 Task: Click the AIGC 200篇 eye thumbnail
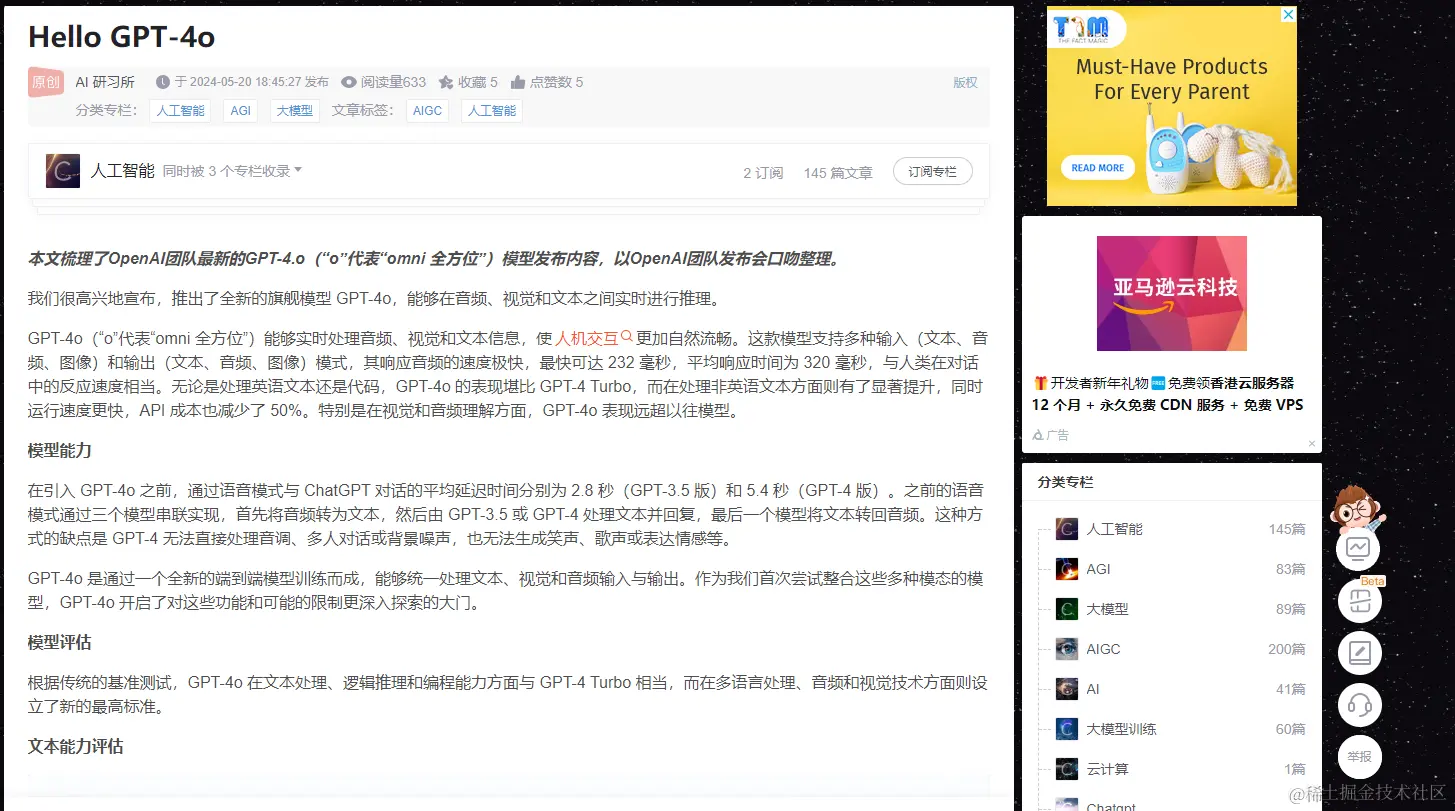(x=1067, y=649)
